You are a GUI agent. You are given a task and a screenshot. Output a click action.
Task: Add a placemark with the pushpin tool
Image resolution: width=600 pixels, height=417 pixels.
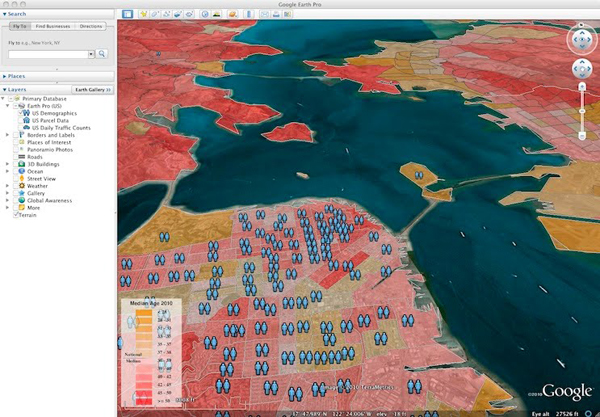tap(143, 14)
